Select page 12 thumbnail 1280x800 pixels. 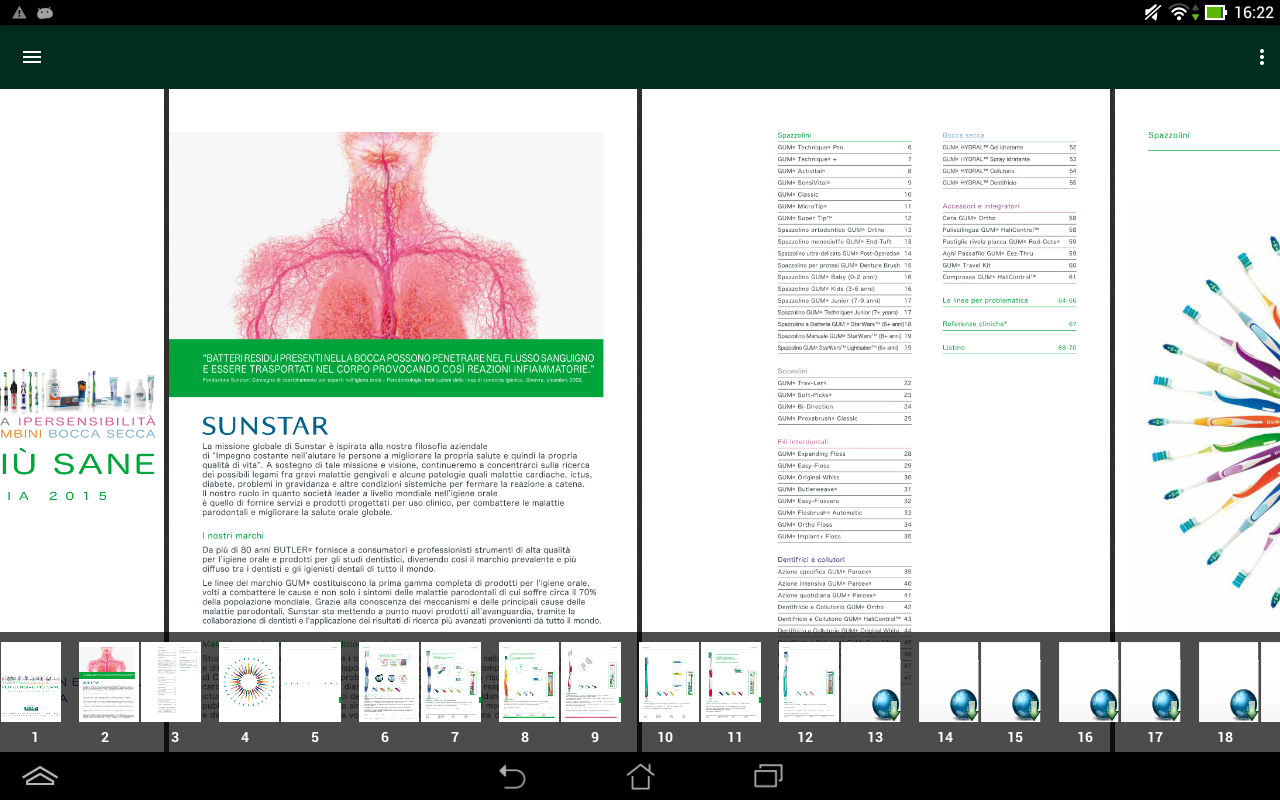pos(809,682)
